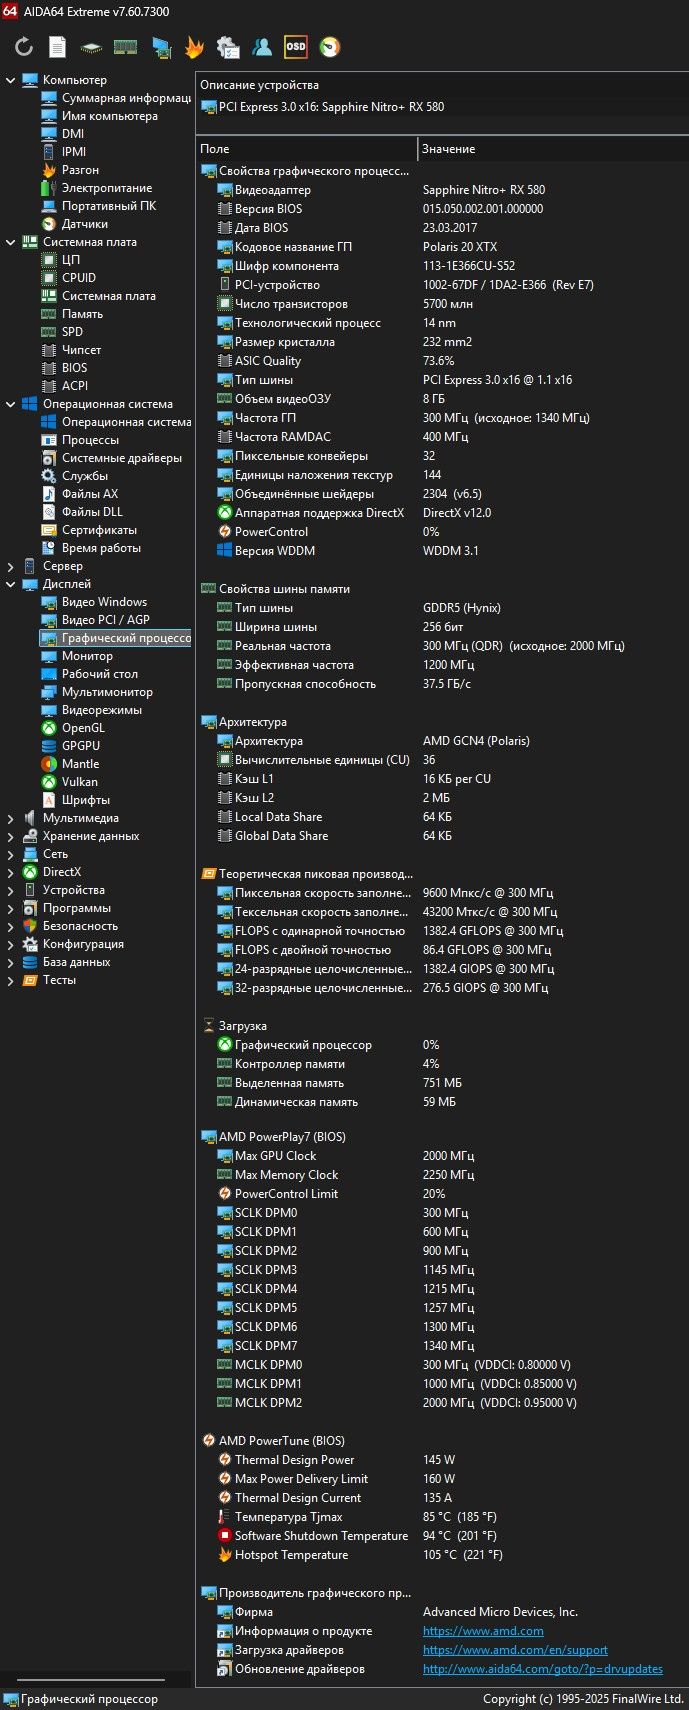Select Чипсет tree item
689x1710 pixels.
(x=81, y=350)
